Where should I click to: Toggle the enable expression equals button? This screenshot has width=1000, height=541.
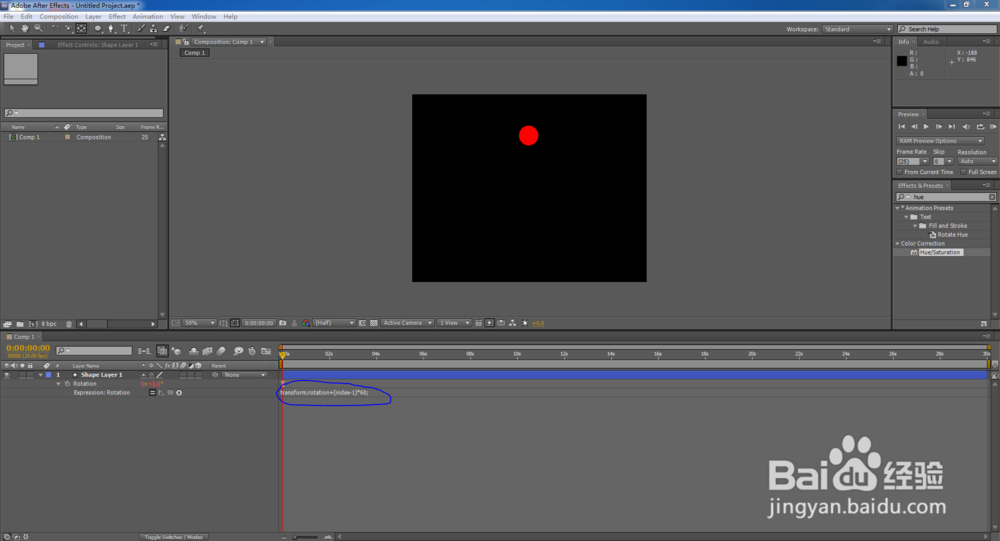152,392
